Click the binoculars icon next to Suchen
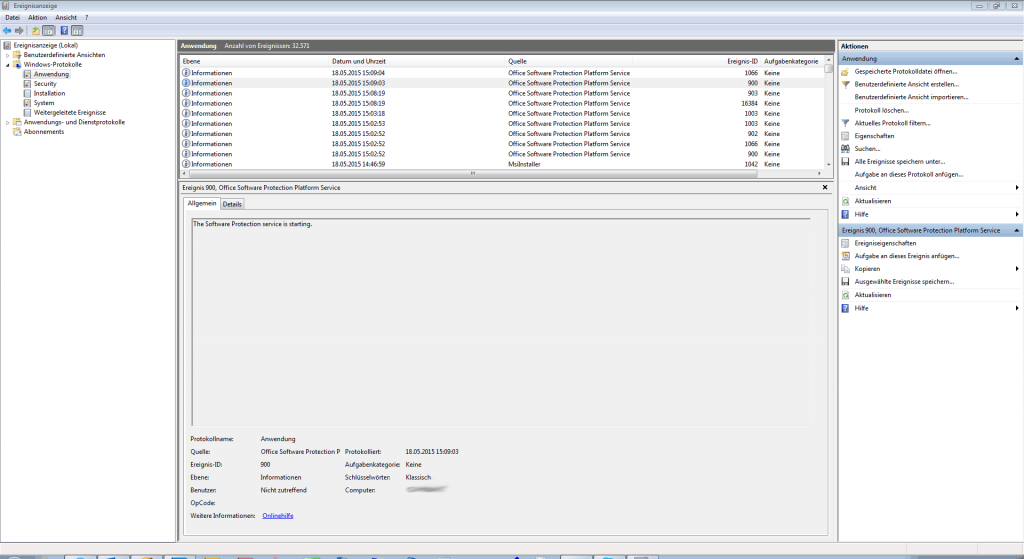 846,149
